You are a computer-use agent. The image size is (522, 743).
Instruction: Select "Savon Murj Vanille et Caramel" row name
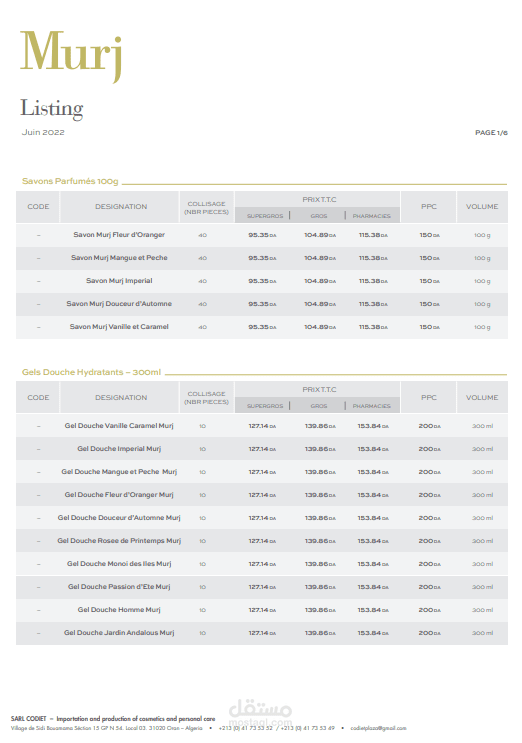[119, 326]
